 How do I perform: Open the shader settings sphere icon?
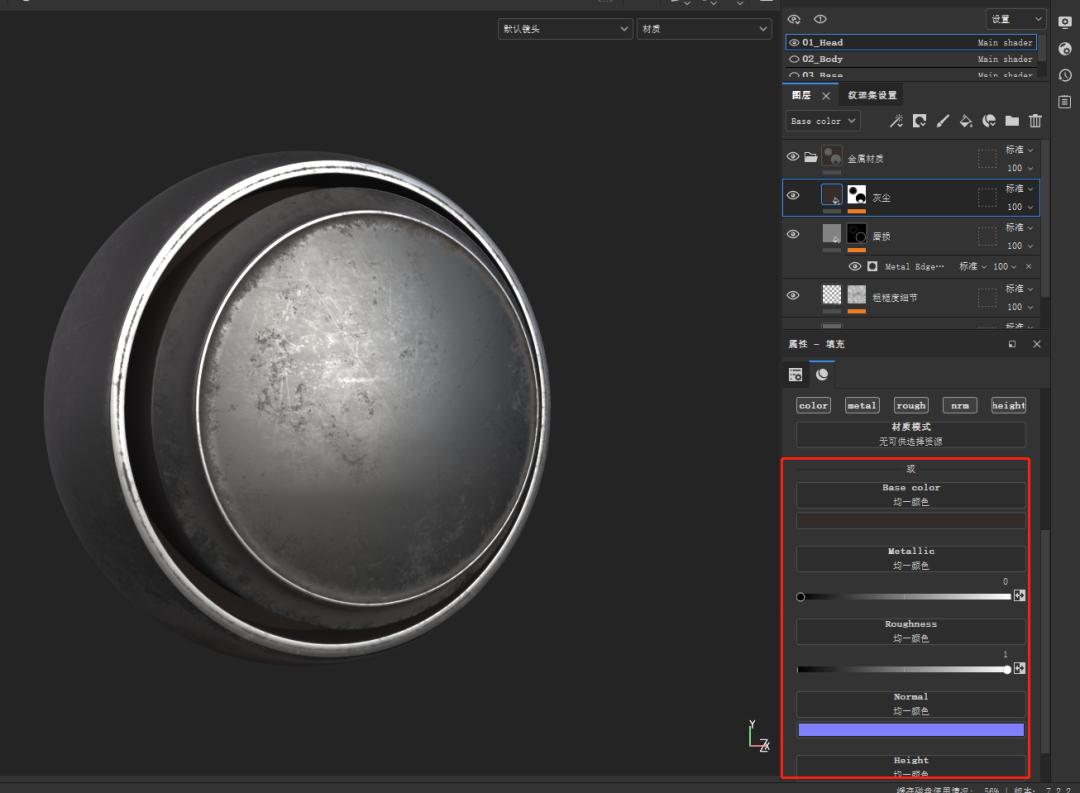click(x=1065, y=49)
